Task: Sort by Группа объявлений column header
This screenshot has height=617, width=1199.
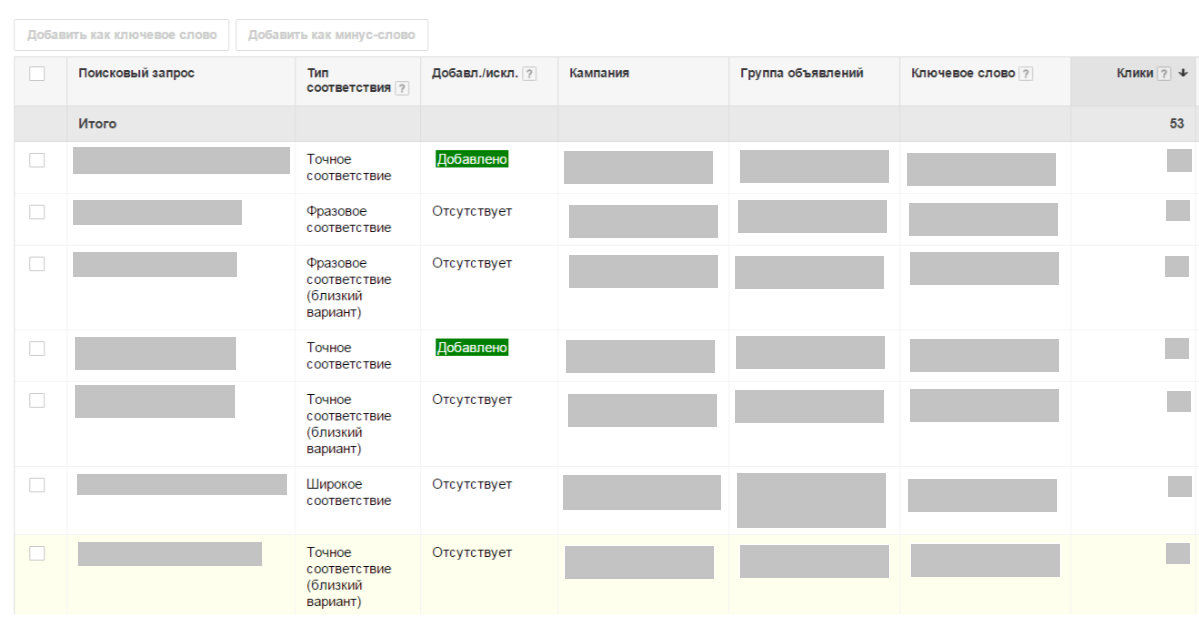Action: pos(802,74)
